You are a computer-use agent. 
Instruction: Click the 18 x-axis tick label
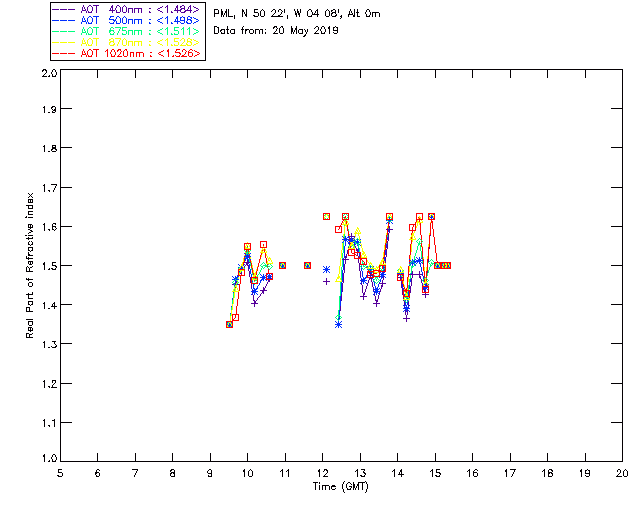pyautogui.click(x=548, y=473)
